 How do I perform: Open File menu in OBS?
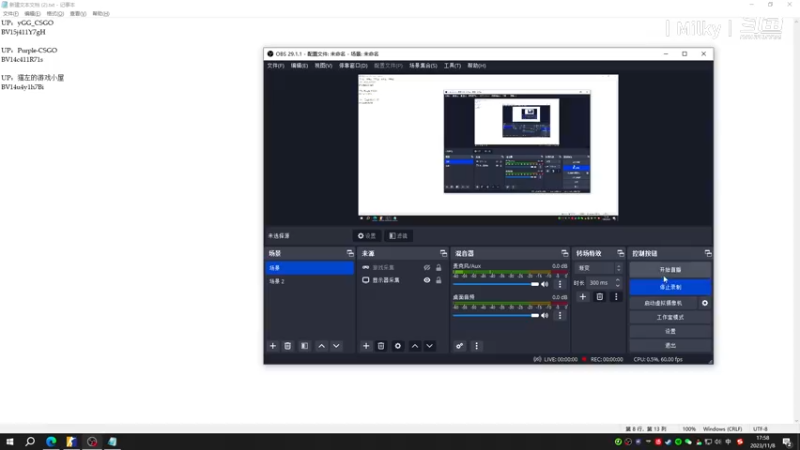(x=276, y=66)
